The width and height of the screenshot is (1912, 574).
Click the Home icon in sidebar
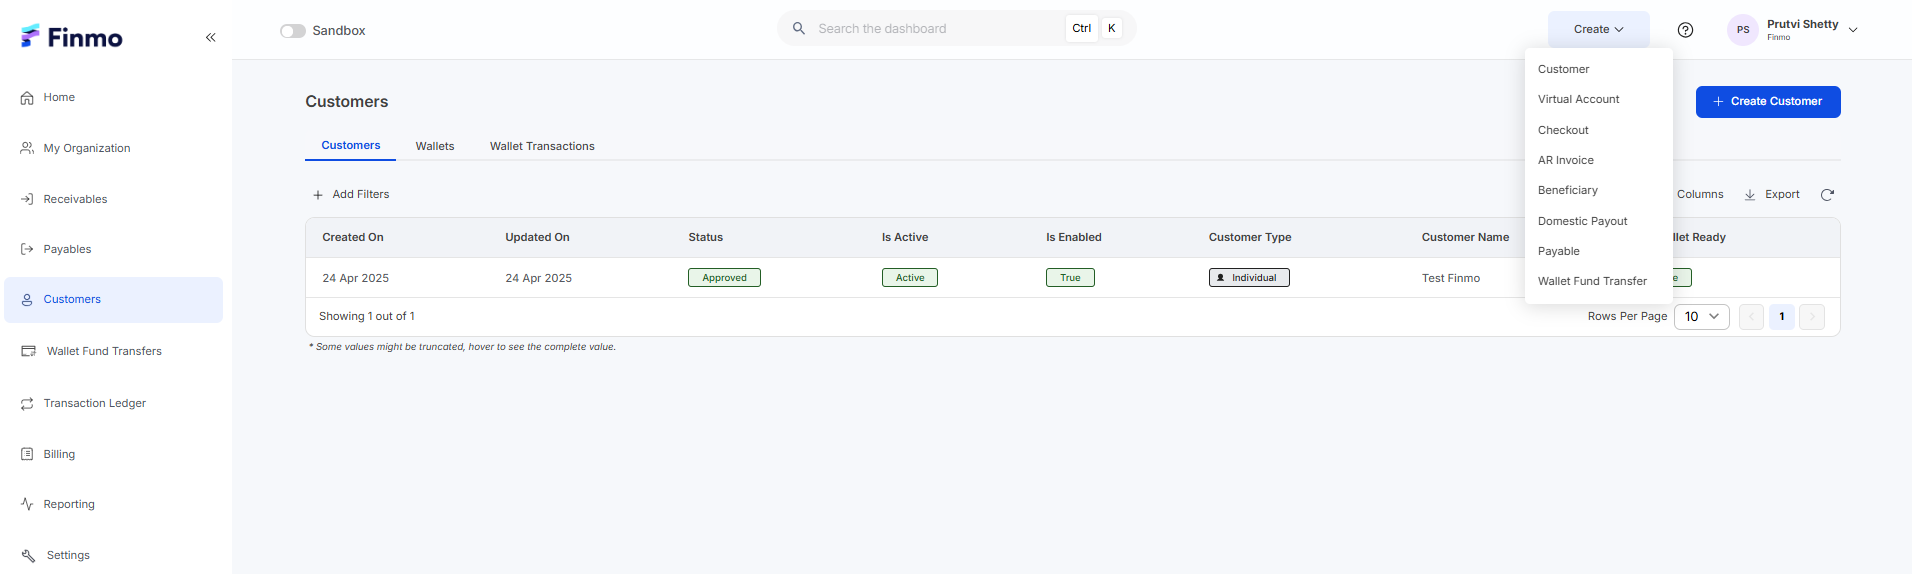(27, 98)
